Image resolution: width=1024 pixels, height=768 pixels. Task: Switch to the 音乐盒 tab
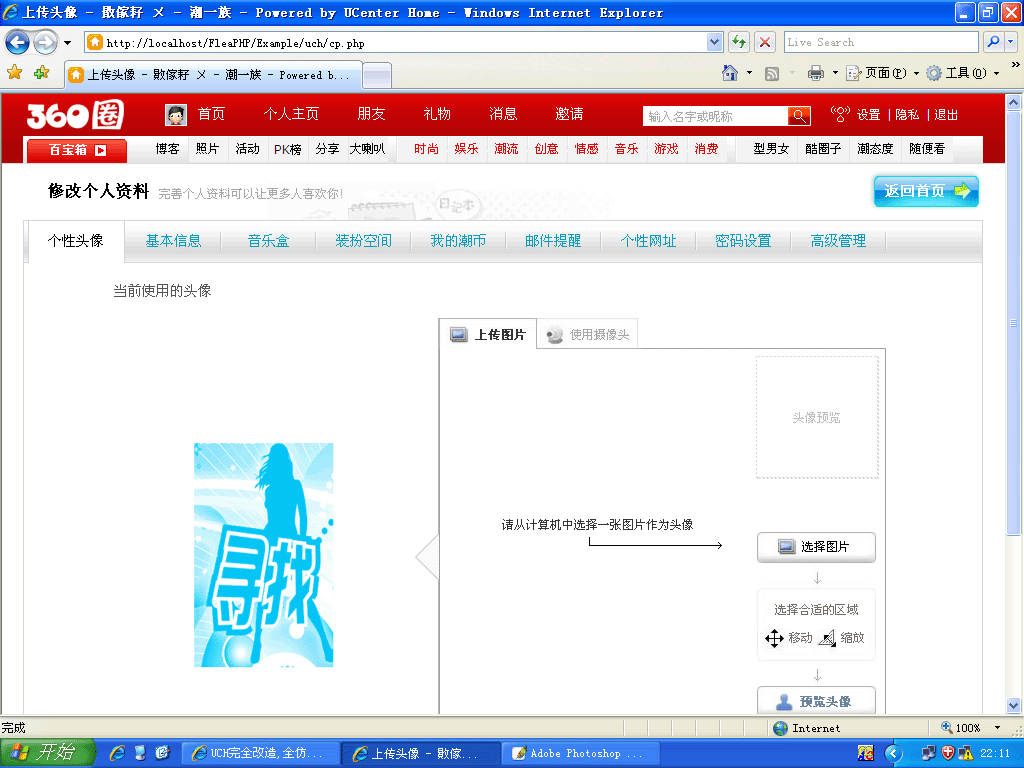(x=268, y=241)
